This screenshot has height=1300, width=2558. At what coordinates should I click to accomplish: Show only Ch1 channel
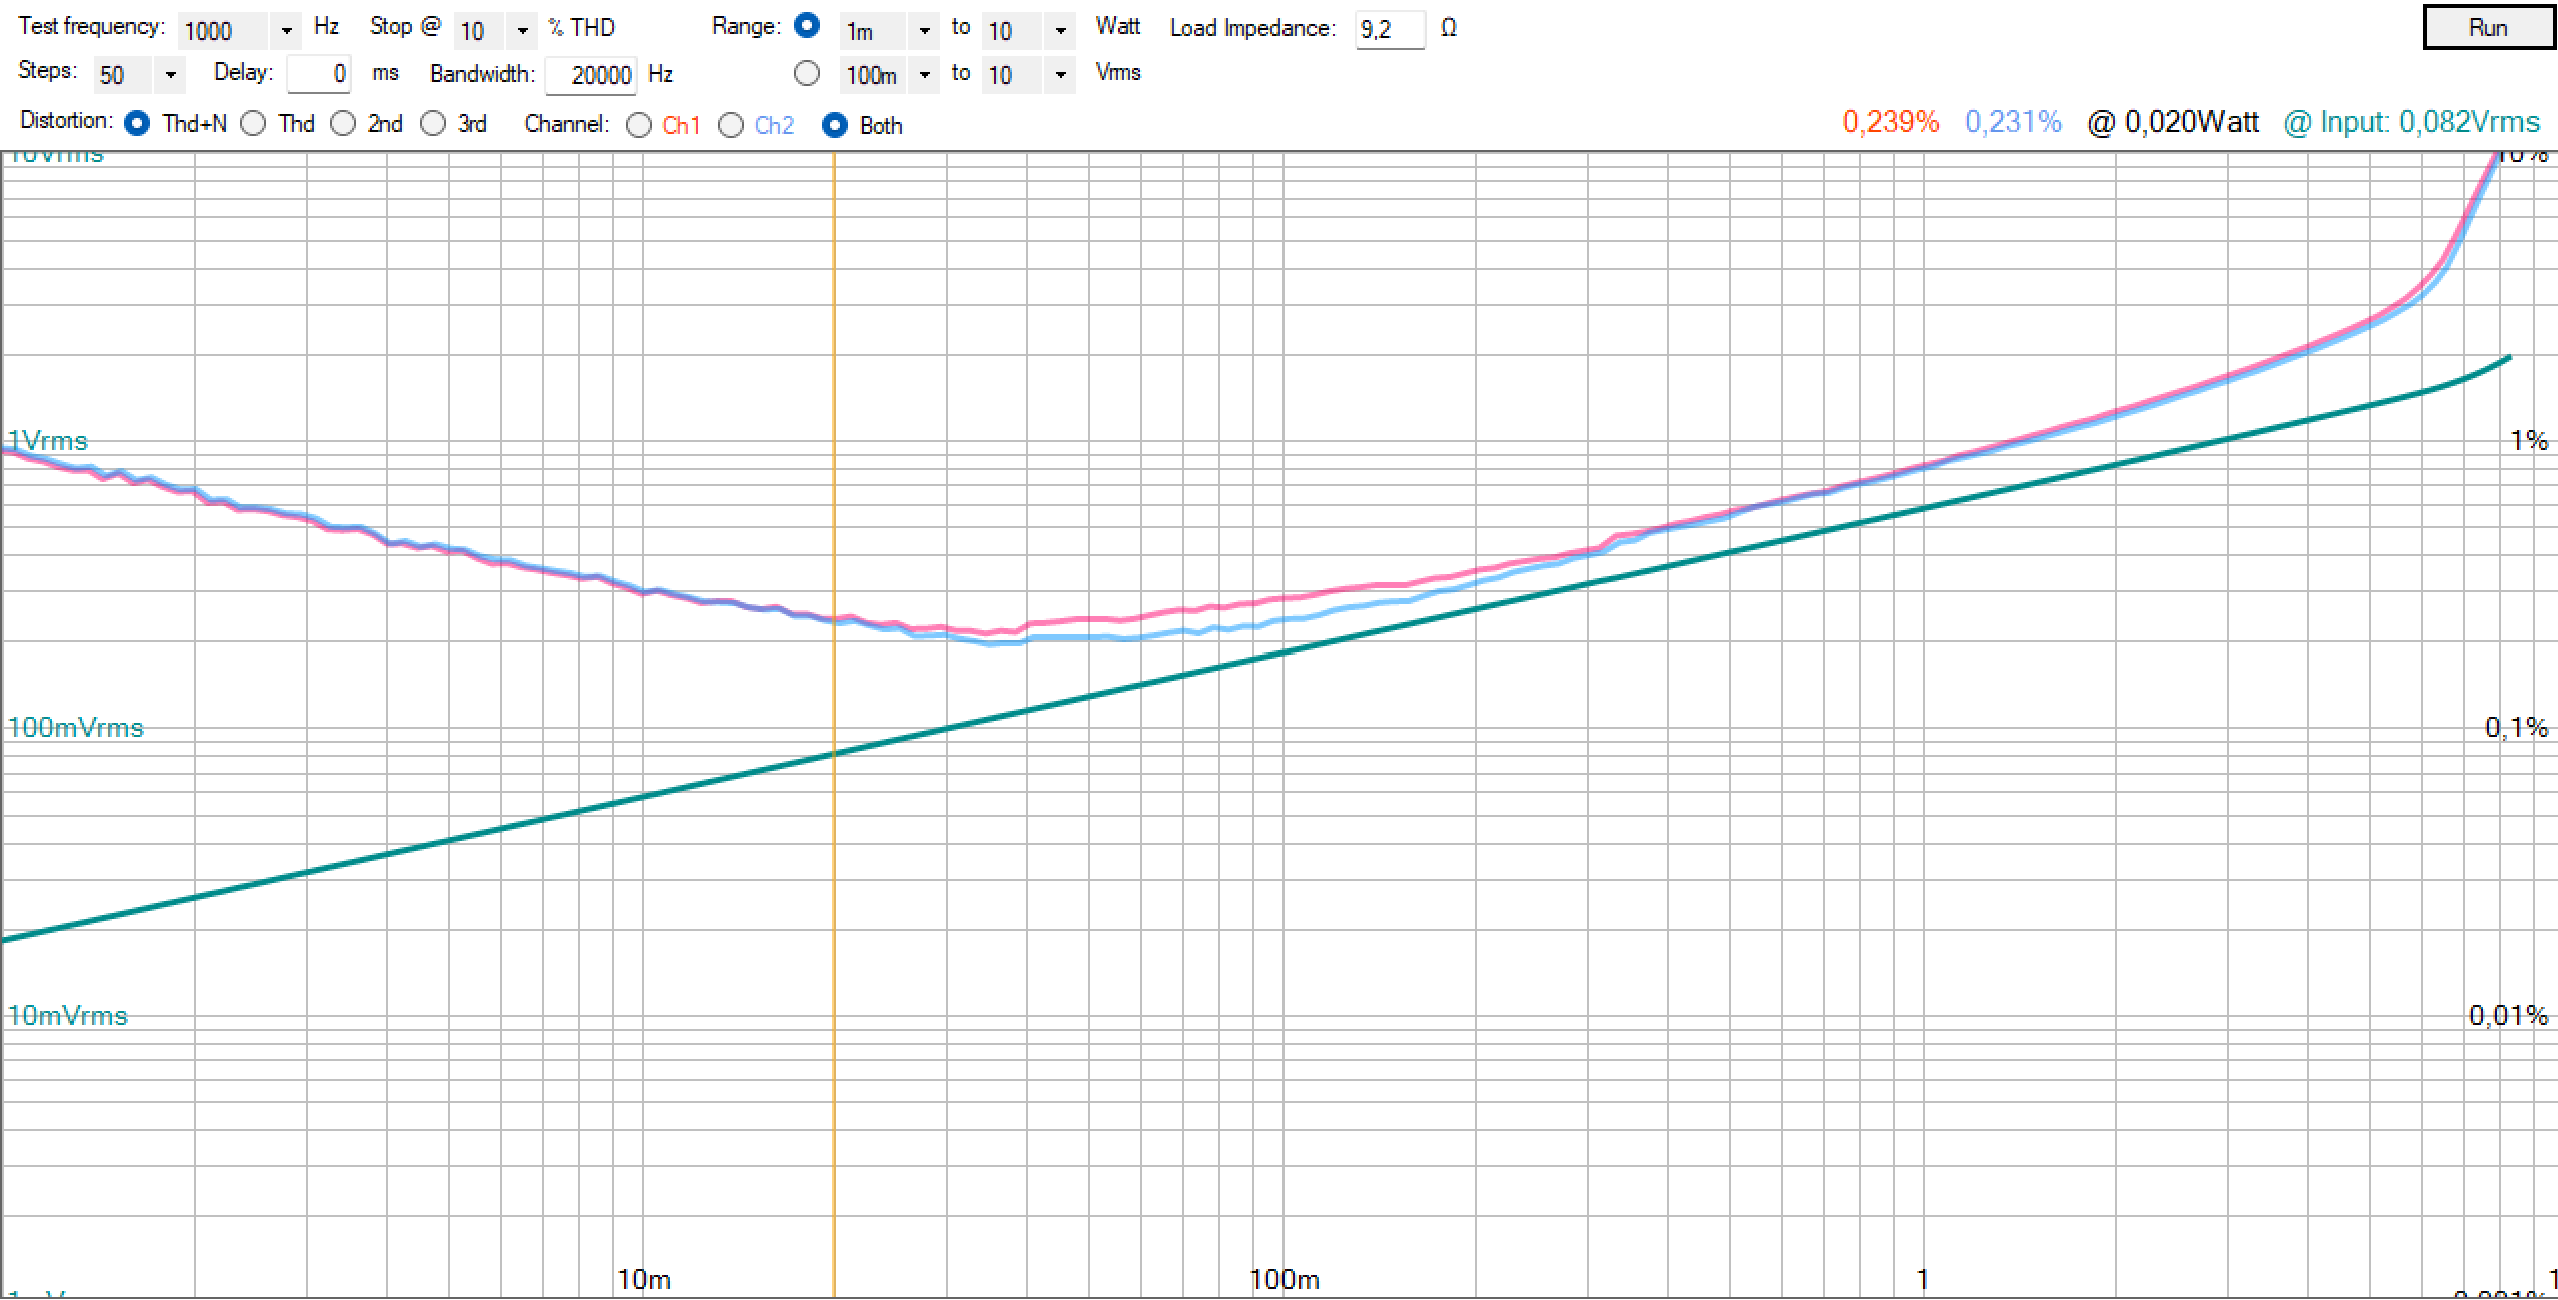[639, 126]
